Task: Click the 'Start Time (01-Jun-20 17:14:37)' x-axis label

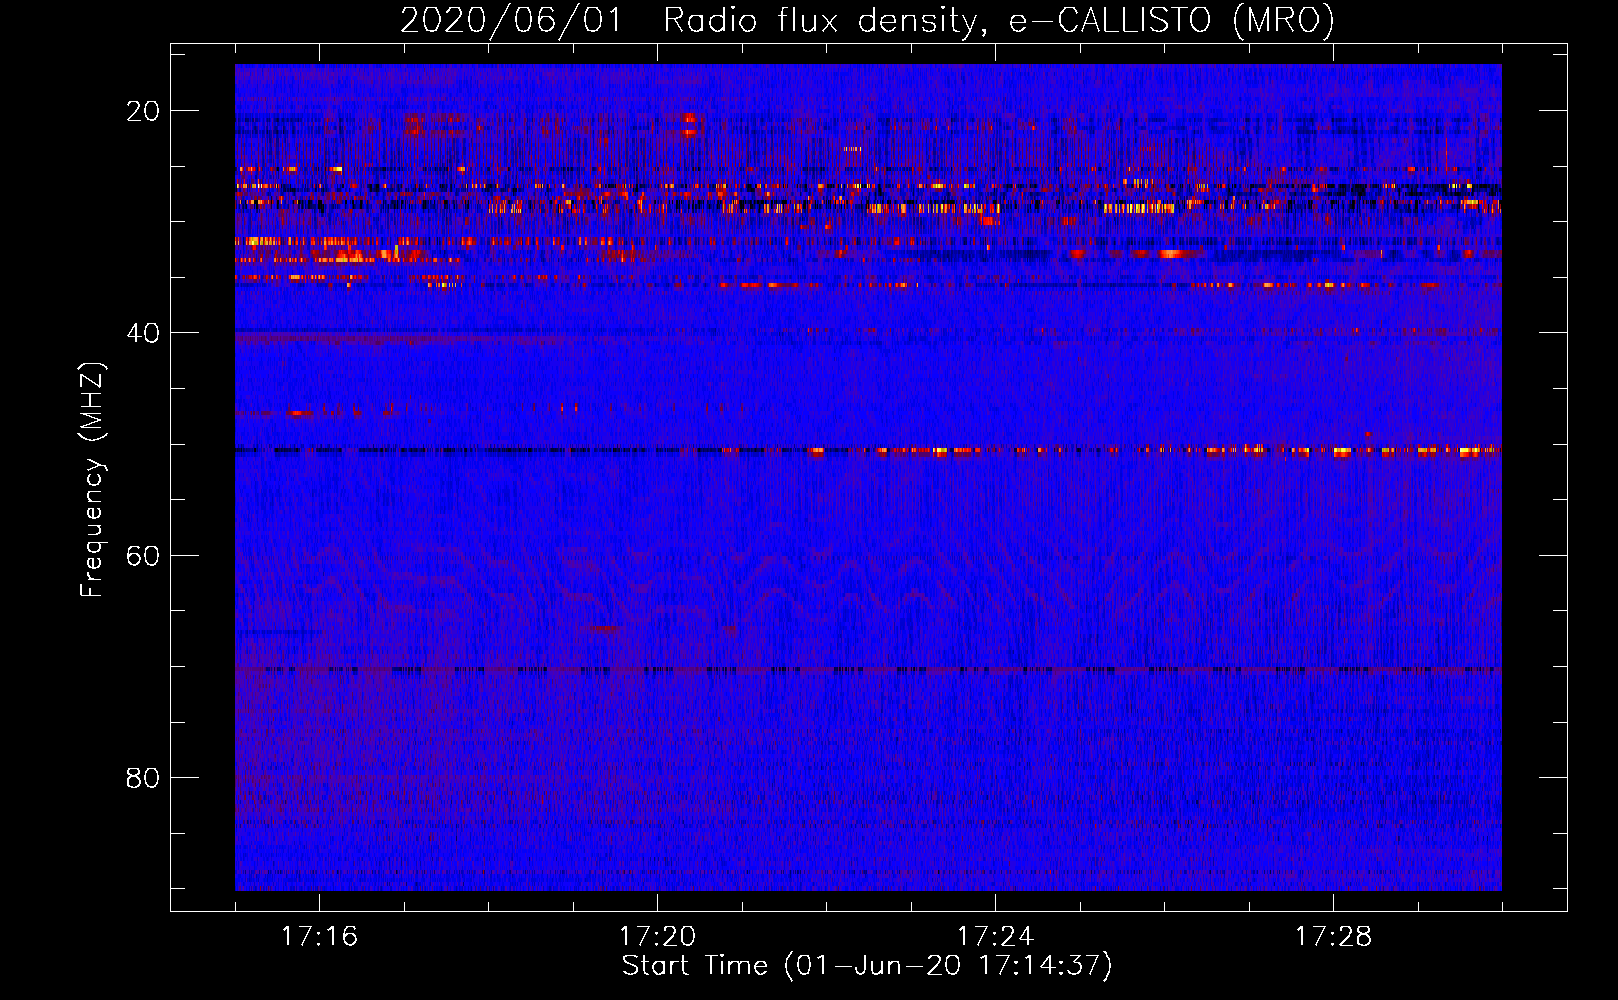Action: tap(867, 966)
